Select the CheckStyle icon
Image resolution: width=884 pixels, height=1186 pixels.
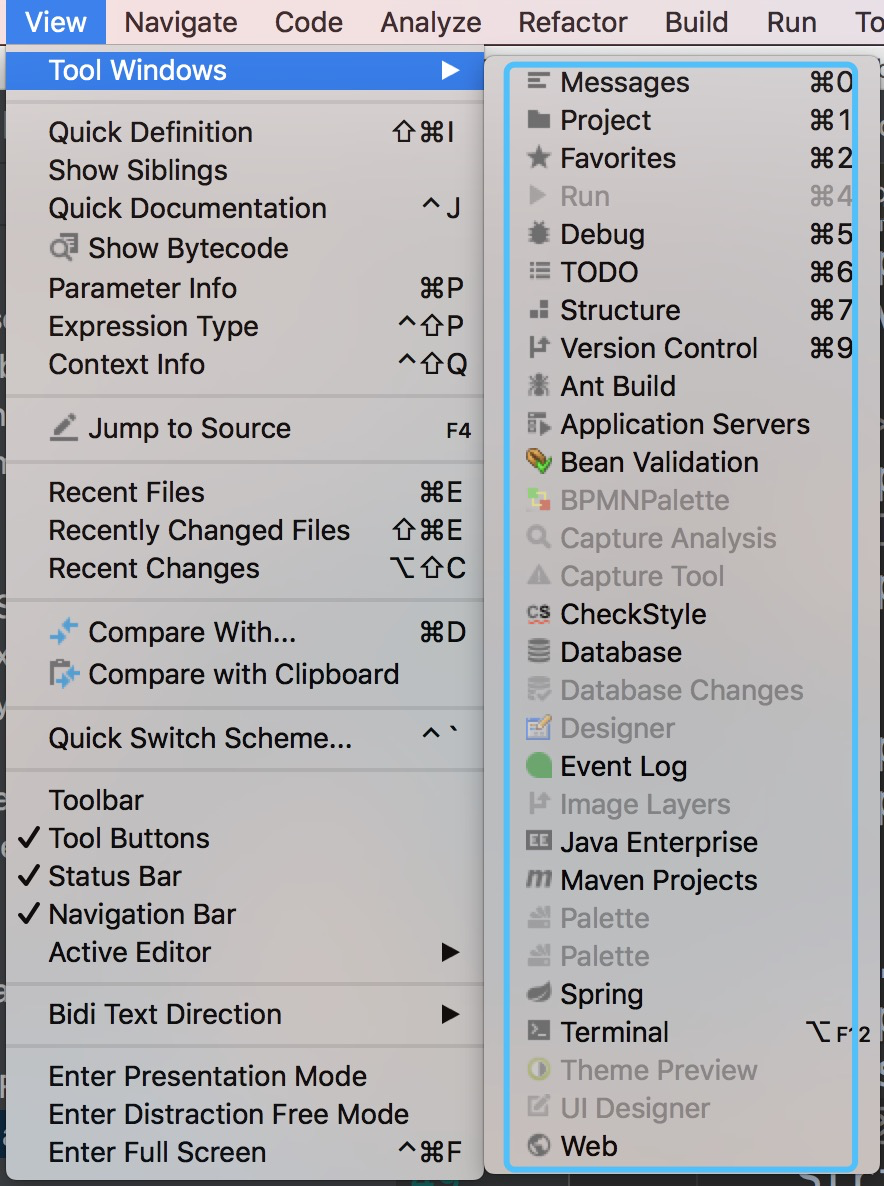(x=538, y=613)
